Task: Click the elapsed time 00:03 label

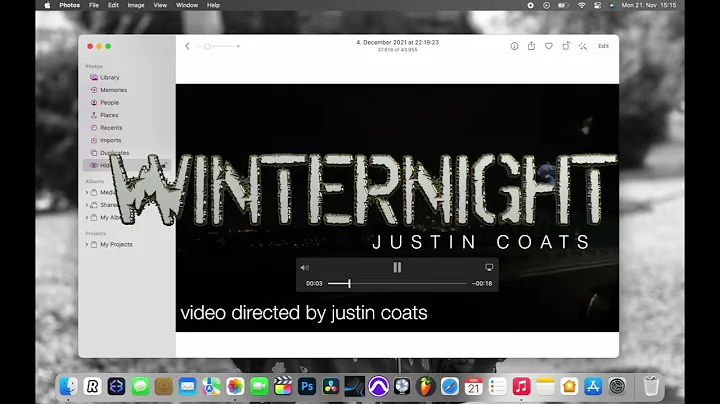Action: tap(314, 284)
